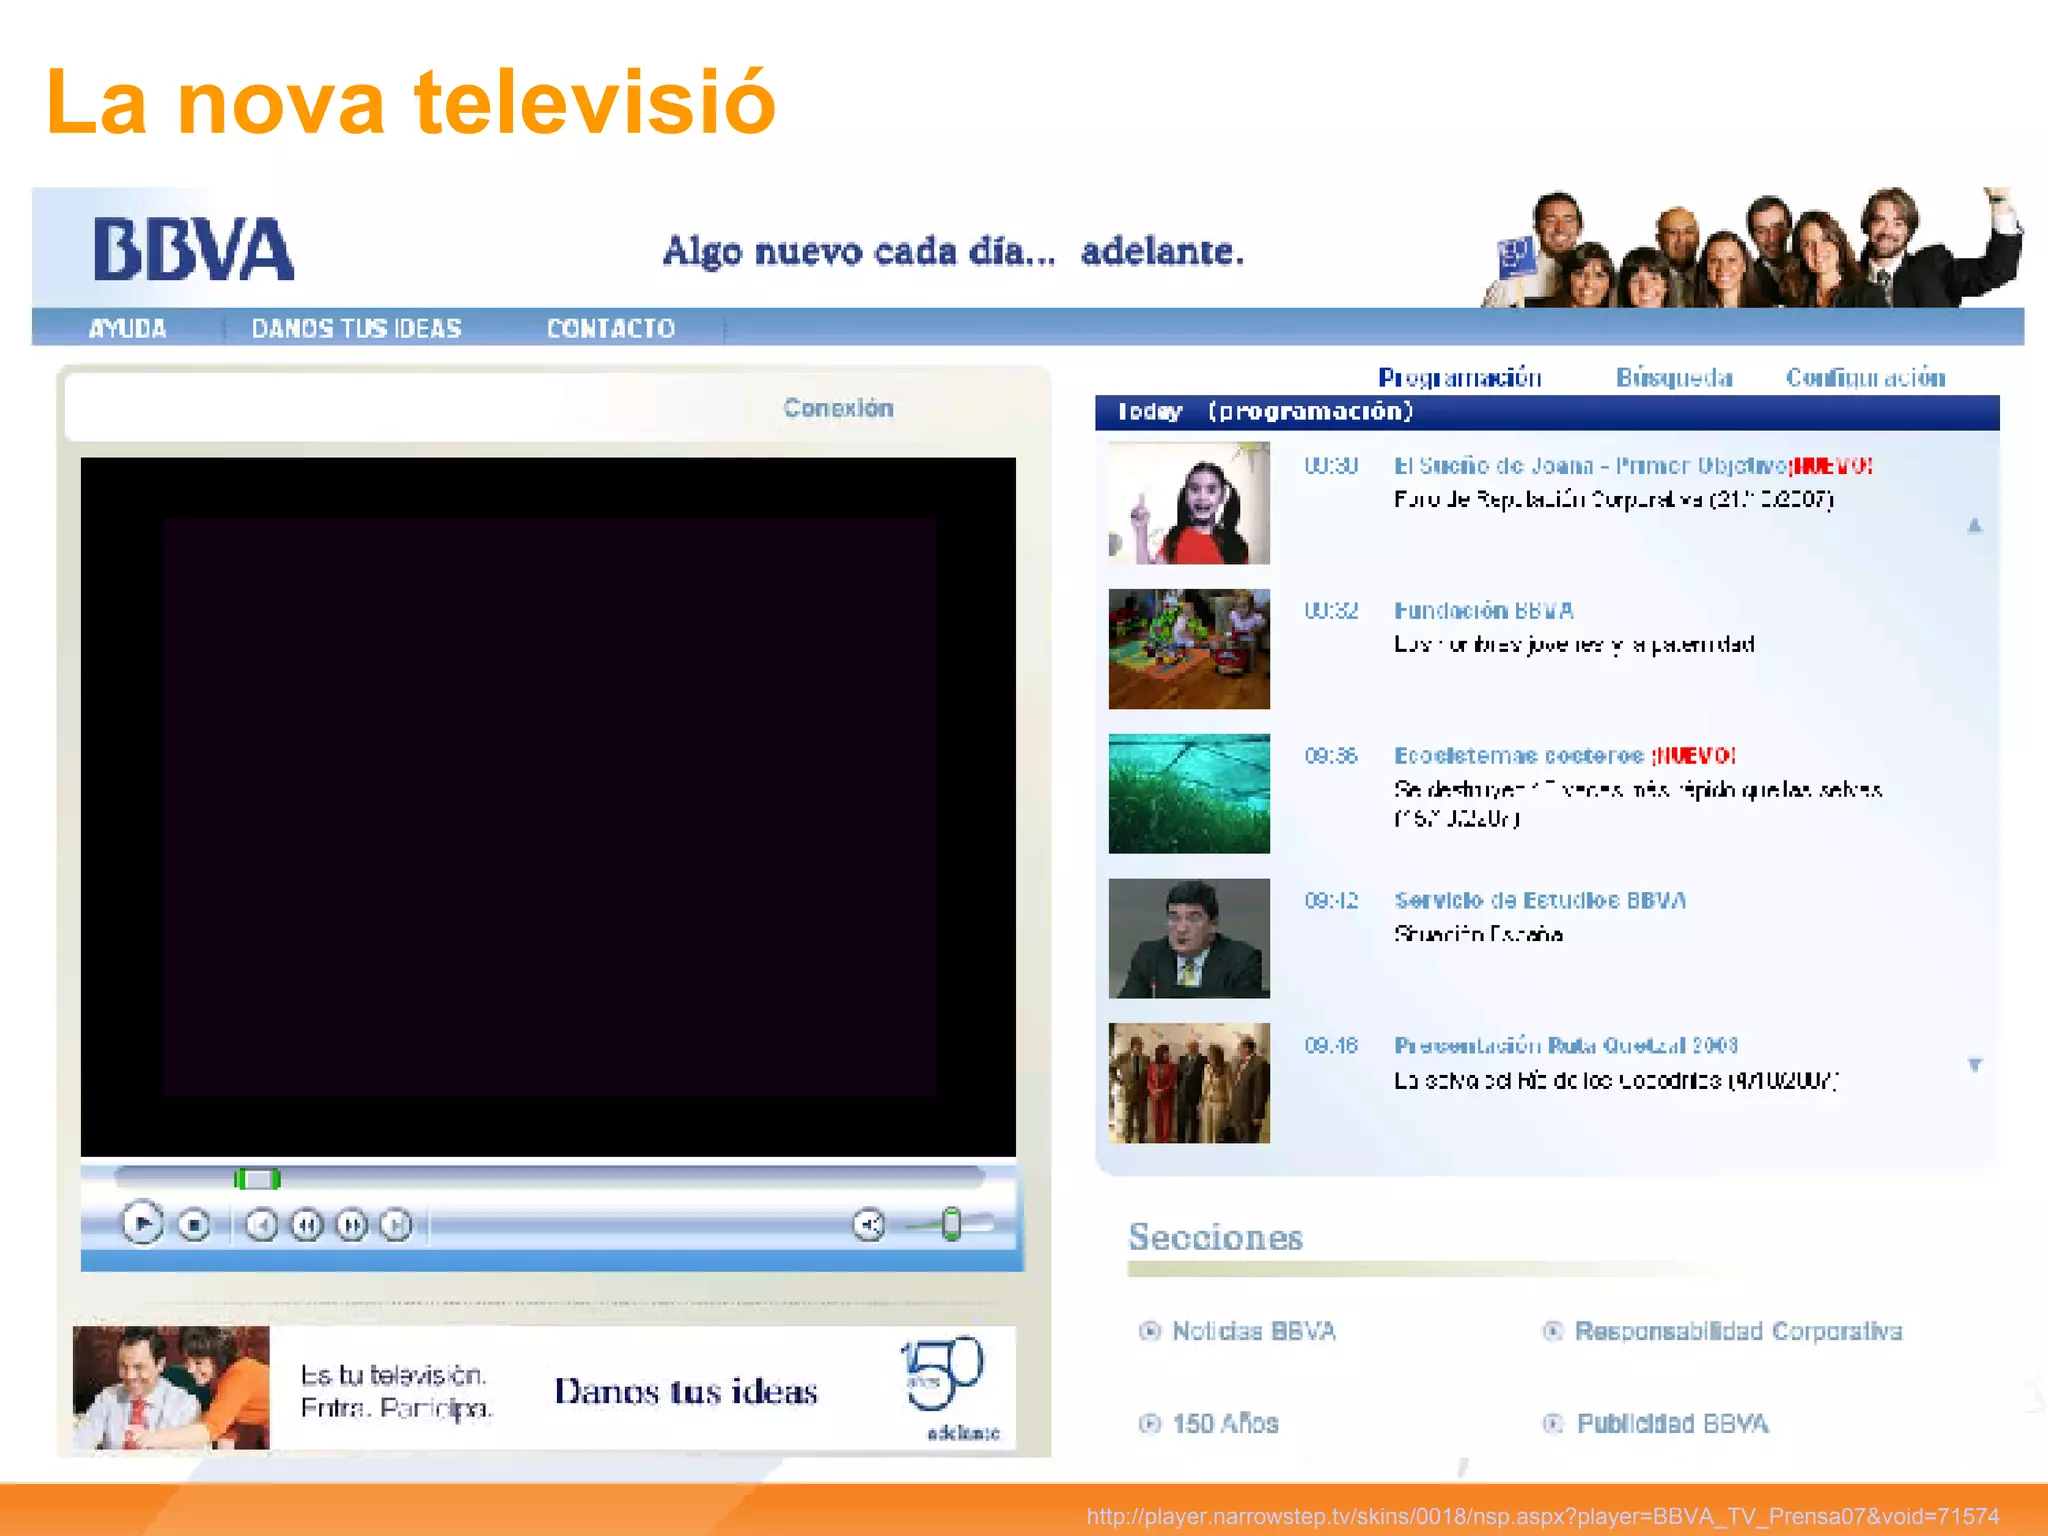Viewport: 2048px width, 1536px height.
Task: Click the volume slider handle
Action: (x=952, y=1223)
